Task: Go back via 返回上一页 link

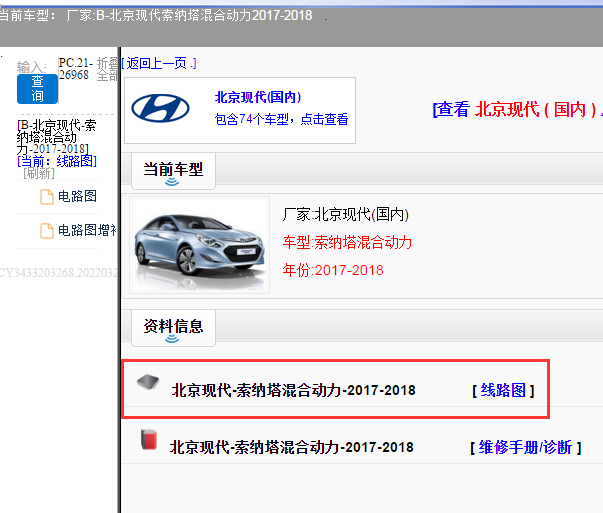Action: (x=158, y=63)
